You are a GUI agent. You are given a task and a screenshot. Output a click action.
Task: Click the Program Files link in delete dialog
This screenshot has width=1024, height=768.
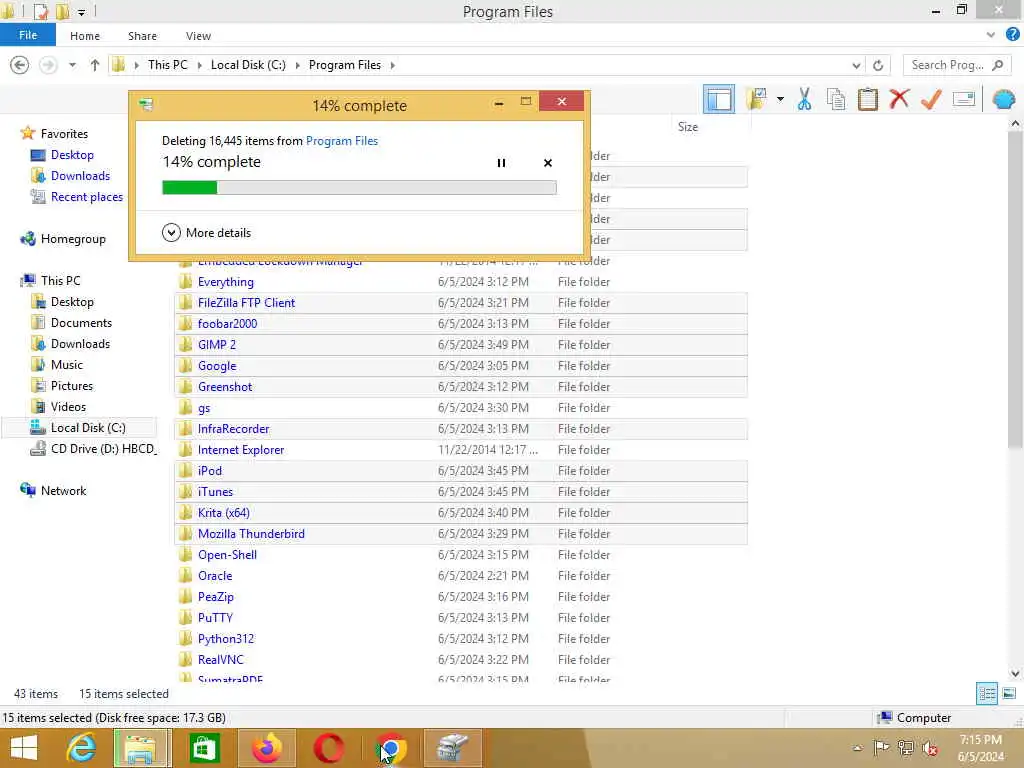coord(342,140)
